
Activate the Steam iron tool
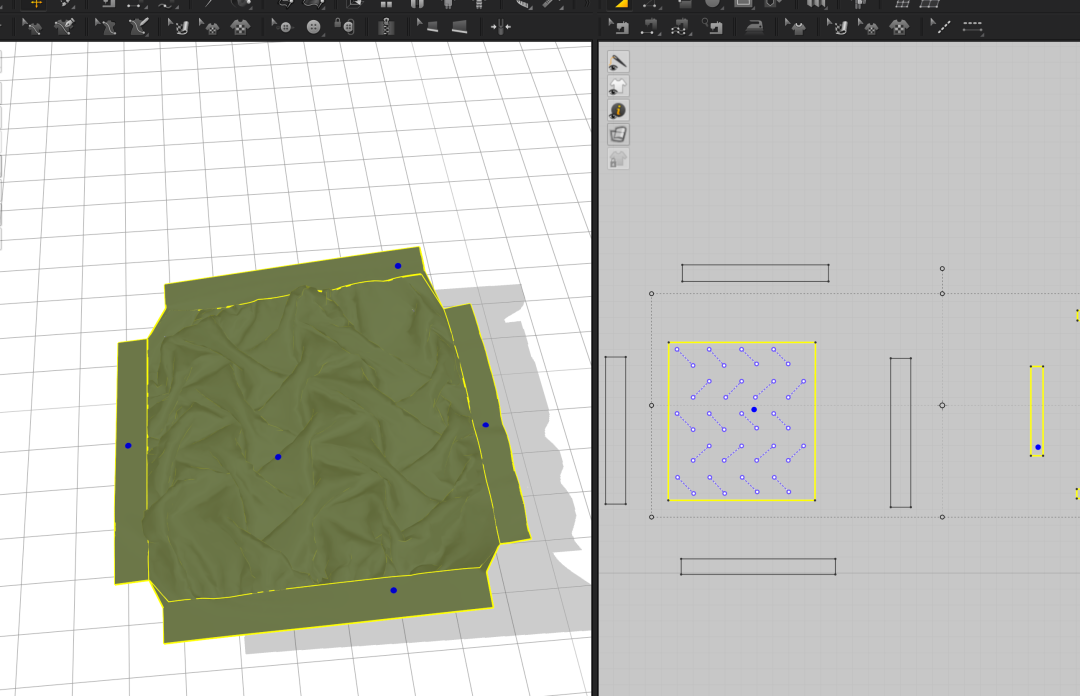[x=755, y=28]
